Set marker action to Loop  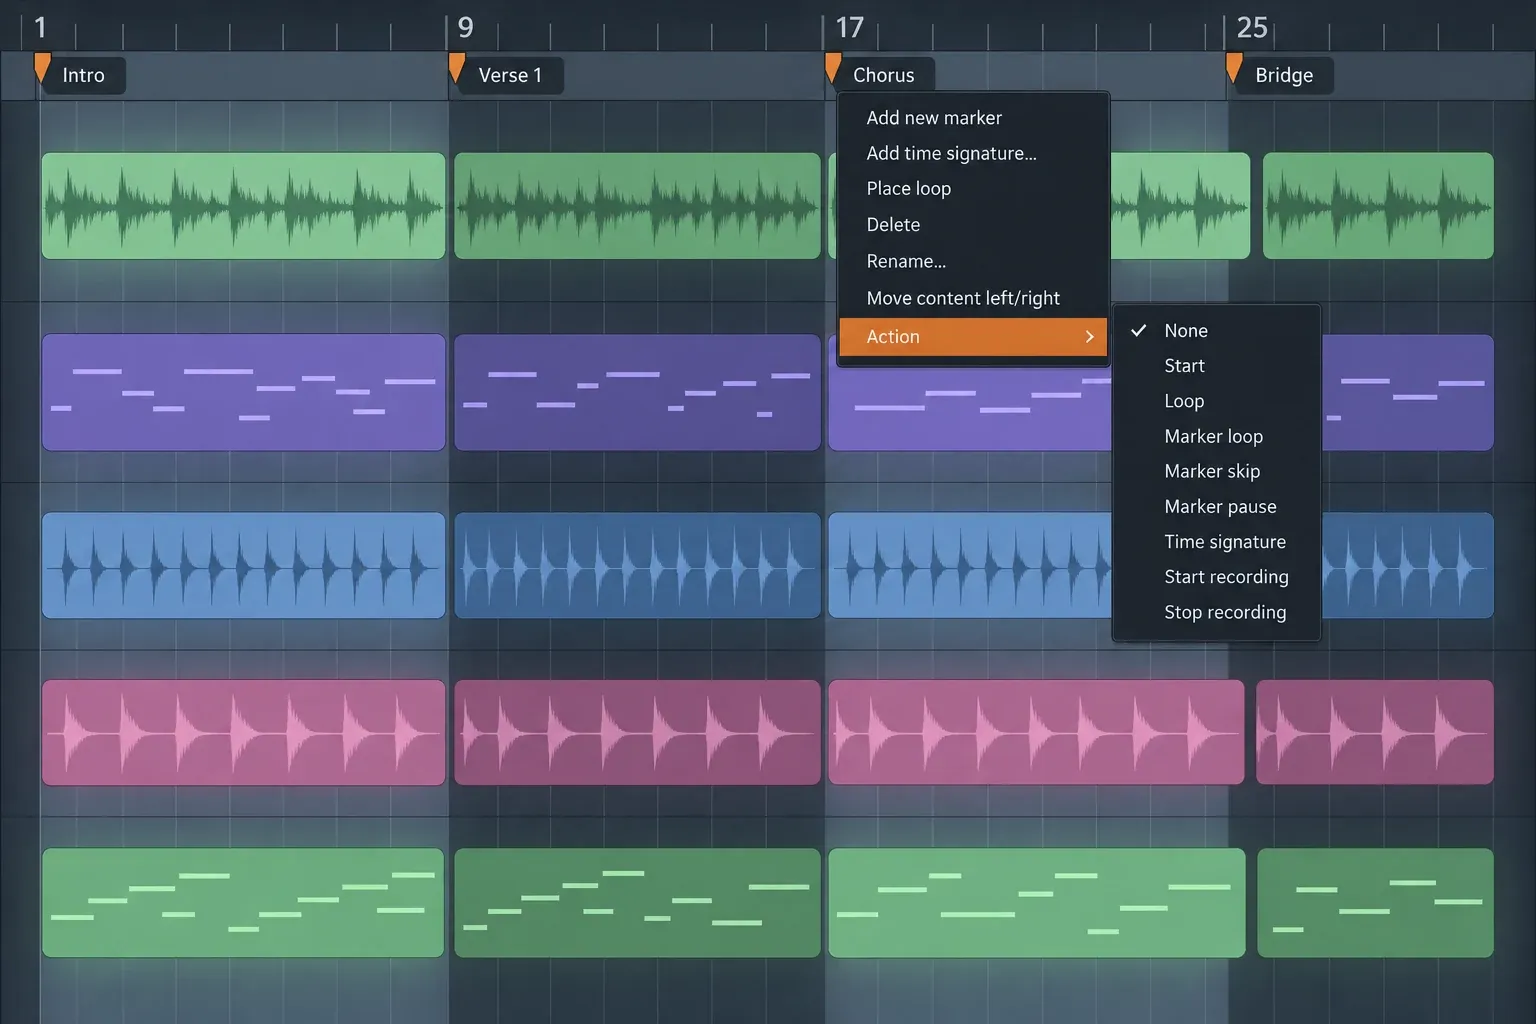pos(1216,401)
